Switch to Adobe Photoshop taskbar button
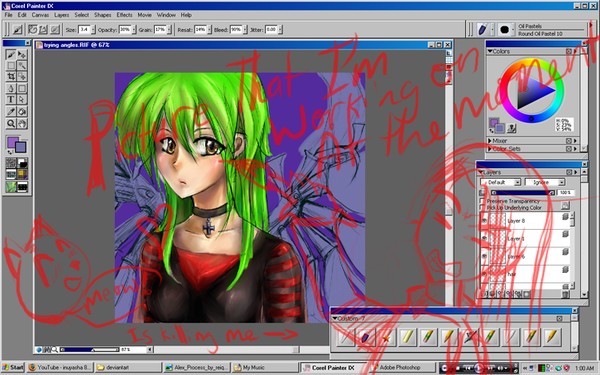The height and width of the screenshot is (375, 600). click(x=402, y=367)
